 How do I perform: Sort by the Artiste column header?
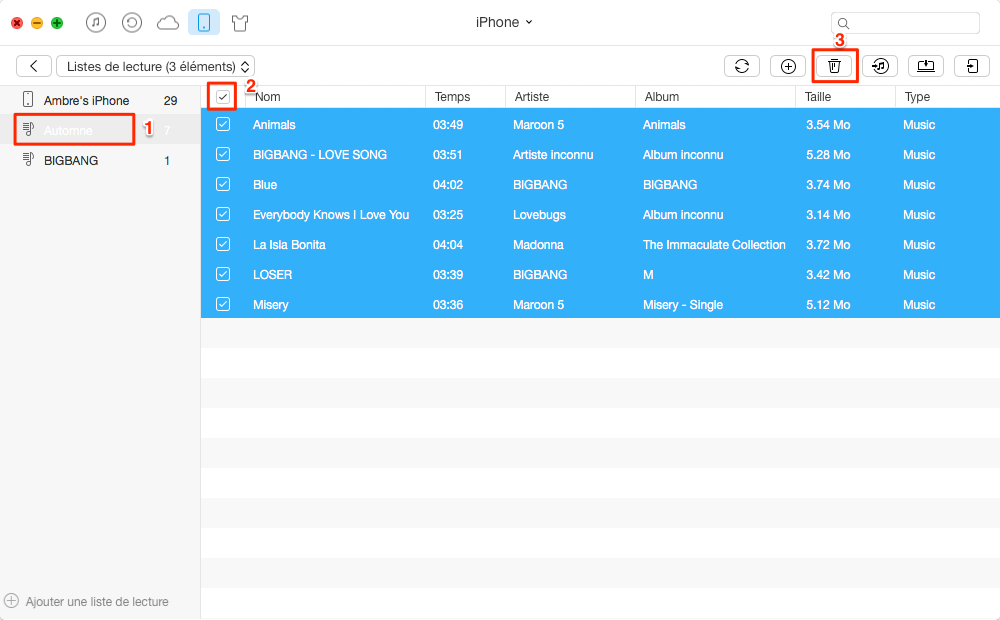click(570, 97)
